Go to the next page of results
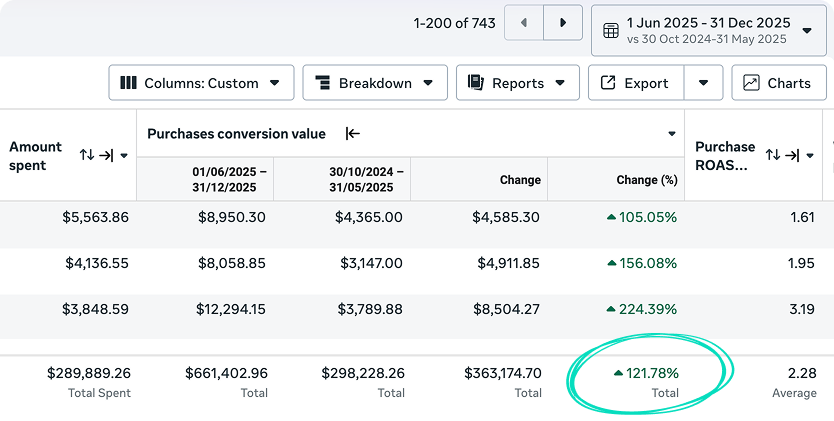The image size is (834, 421). tap(563, 23)
